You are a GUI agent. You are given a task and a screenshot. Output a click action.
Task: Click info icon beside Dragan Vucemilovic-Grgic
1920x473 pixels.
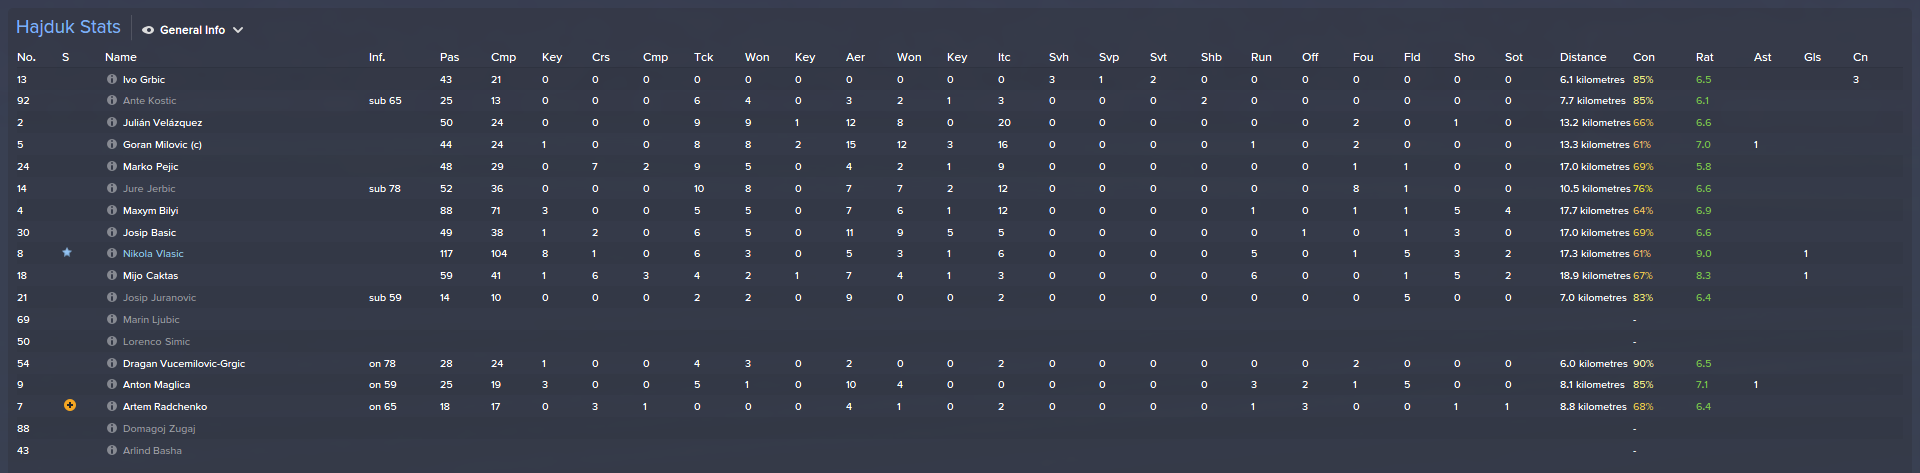point(112,364)
